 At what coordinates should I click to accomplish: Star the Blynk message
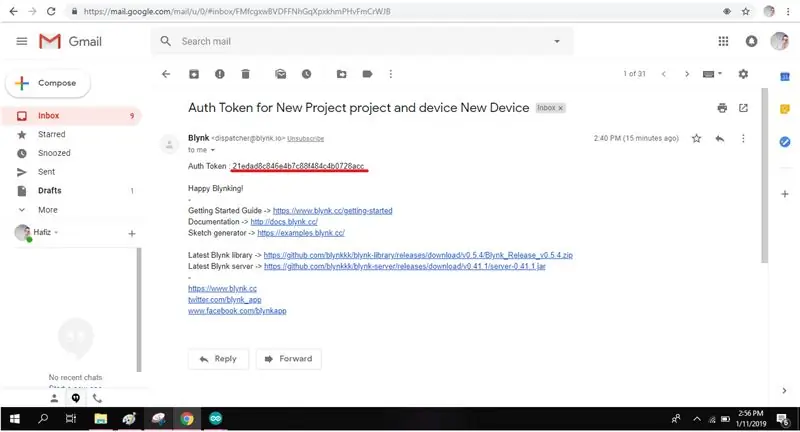pos(696,138)
